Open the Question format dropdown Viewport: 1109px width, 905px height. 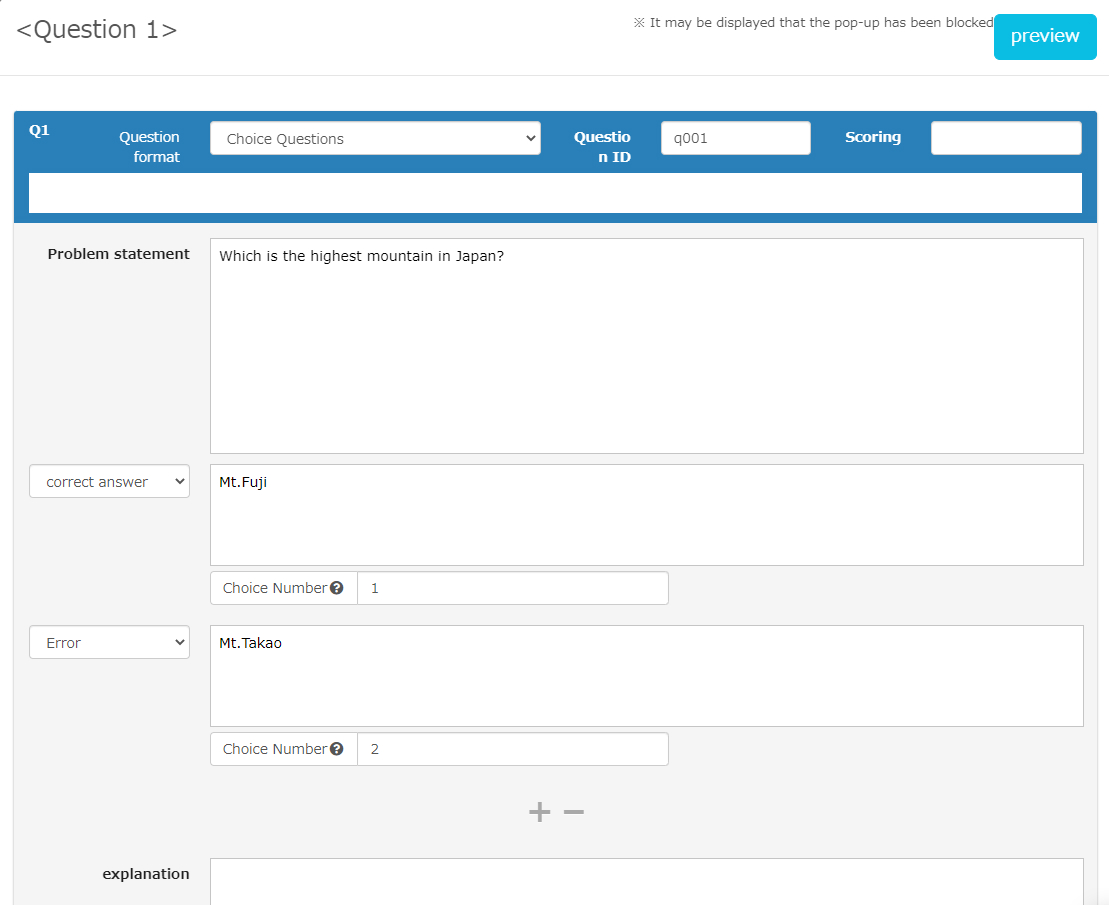coord(375,139)
